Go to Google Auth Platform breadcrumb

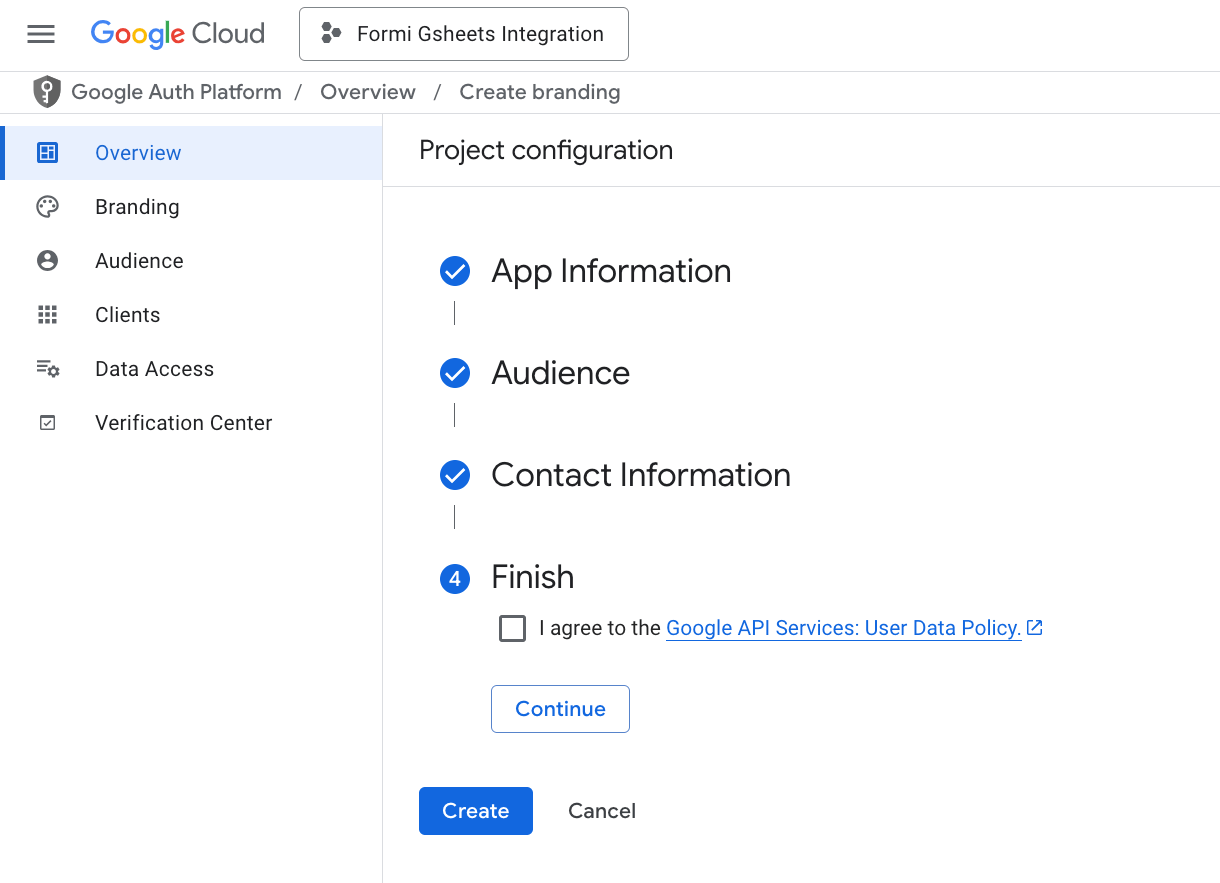176,92
